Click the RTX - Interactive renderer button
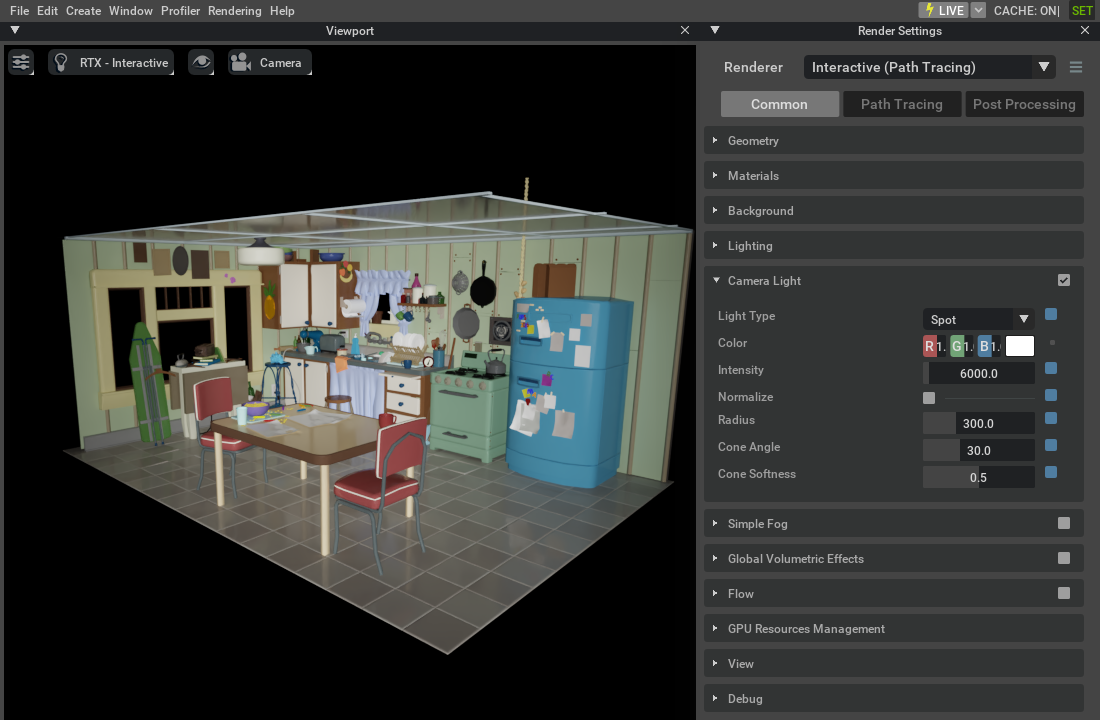The height and width of the screenshot is (720, 1100). 111,62
